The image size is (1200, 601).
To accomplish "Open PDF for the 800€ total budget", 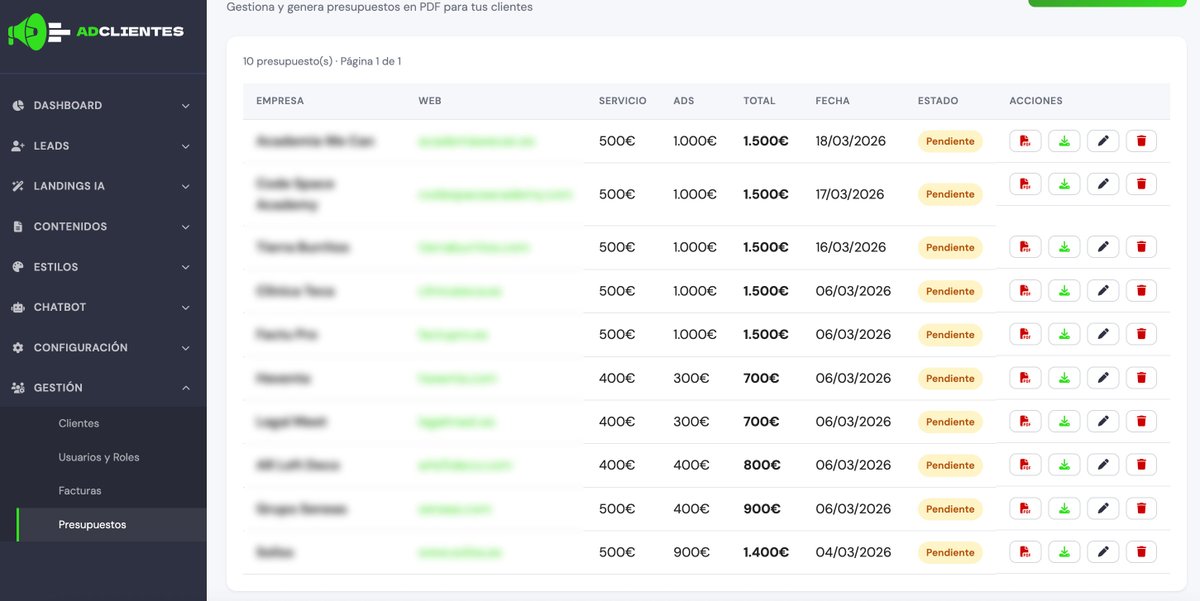I will [x=1025, y=465].
